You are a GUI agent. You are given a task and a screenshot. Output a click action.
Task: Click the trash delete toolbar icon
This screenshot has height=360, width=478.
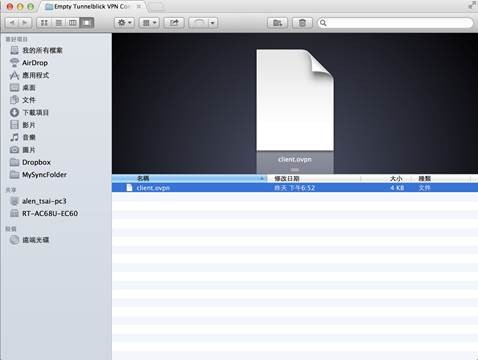point(302,23)
